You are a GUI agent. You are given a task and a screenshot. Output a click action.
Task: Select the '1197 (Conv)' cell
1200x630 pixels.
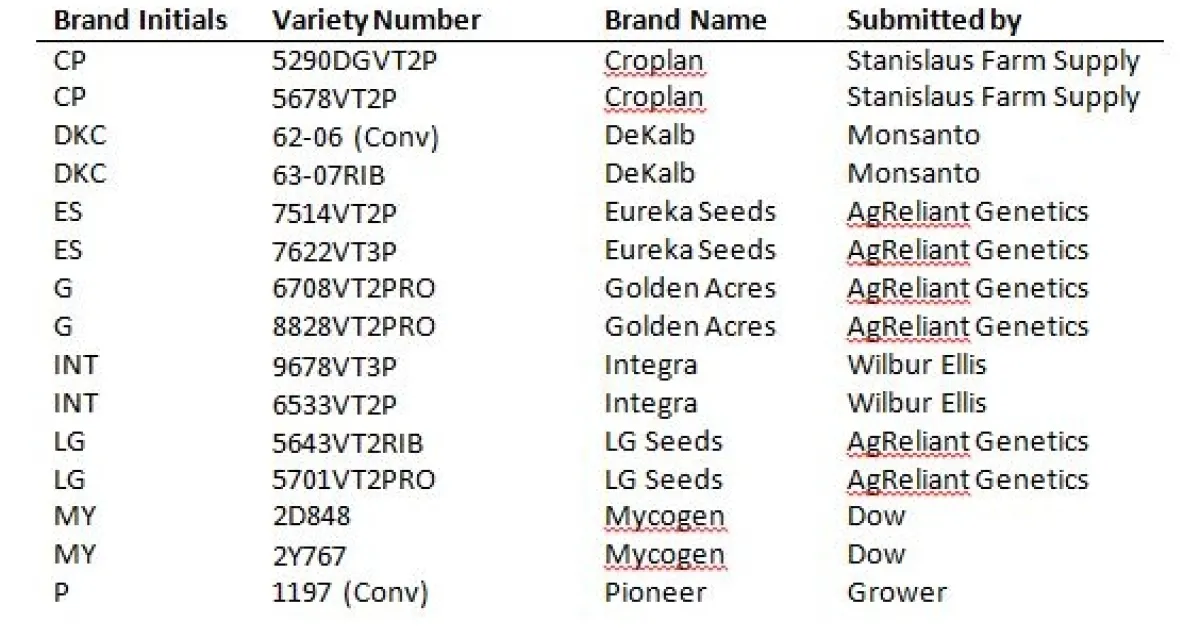349,593
